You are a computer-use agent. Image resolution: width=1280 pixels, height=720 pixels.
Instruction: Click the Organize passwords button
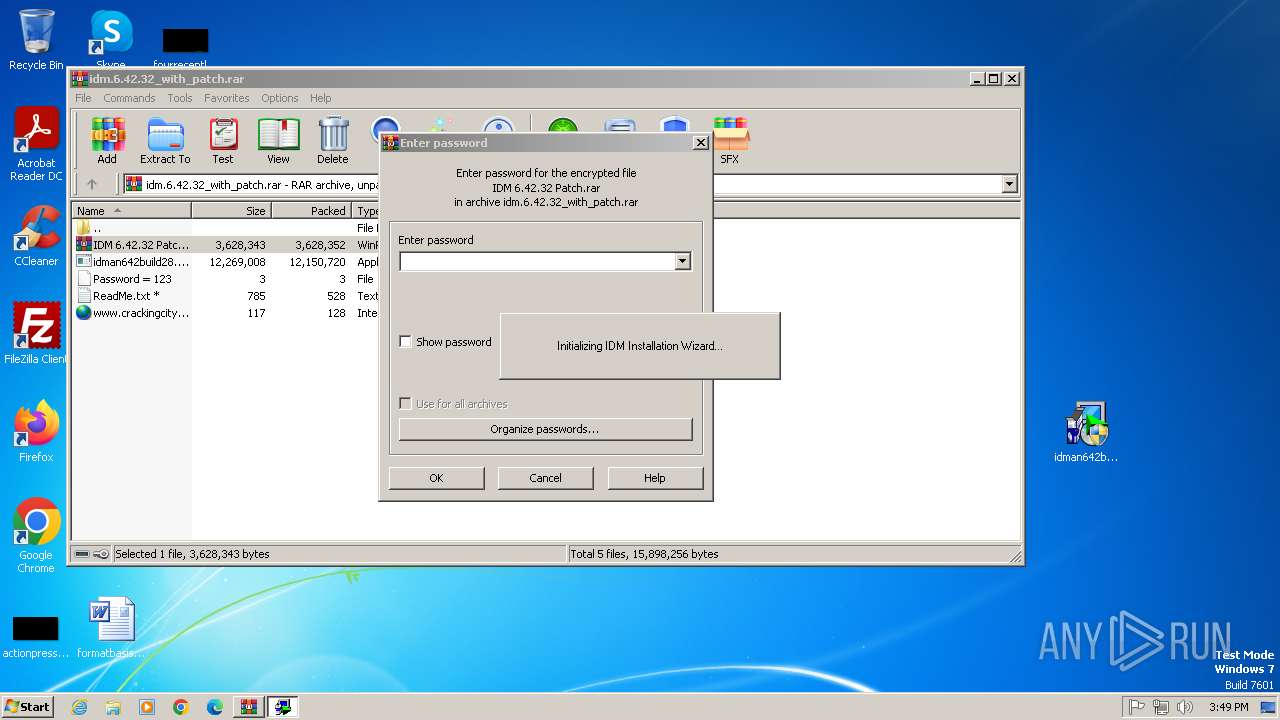545,429
